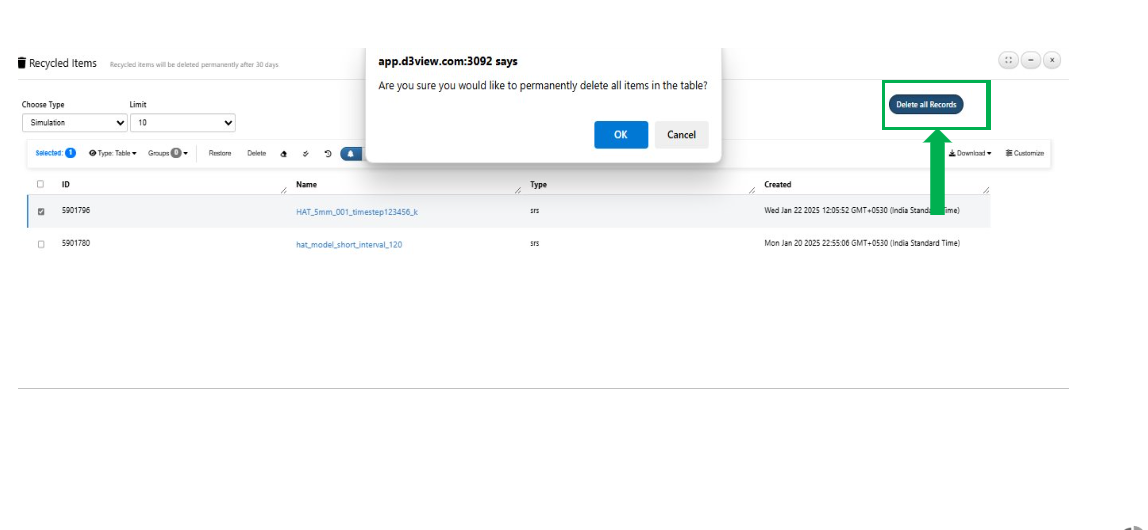Click the Customize columns icon

tap(1009, 153)
